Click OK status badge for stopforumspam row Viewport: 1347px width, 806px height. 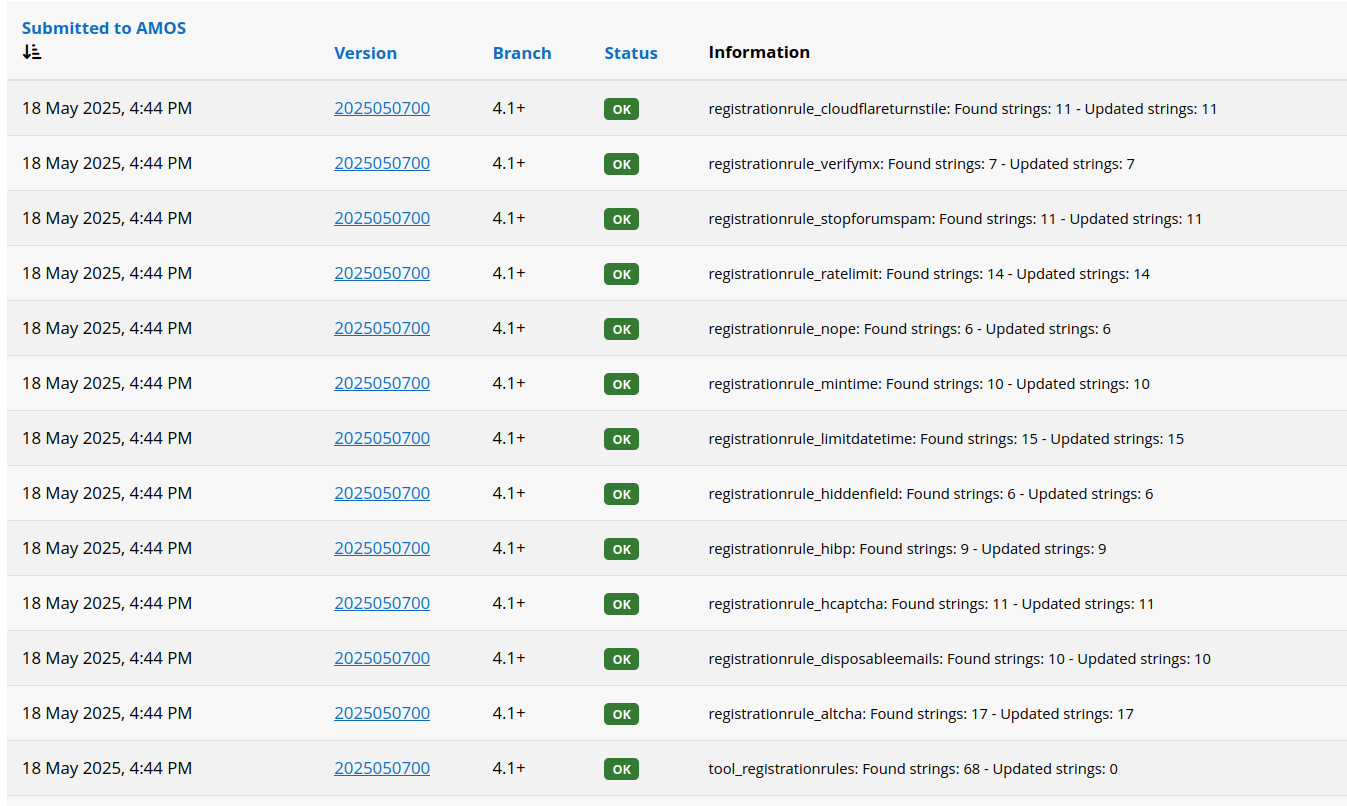[621, 219]
